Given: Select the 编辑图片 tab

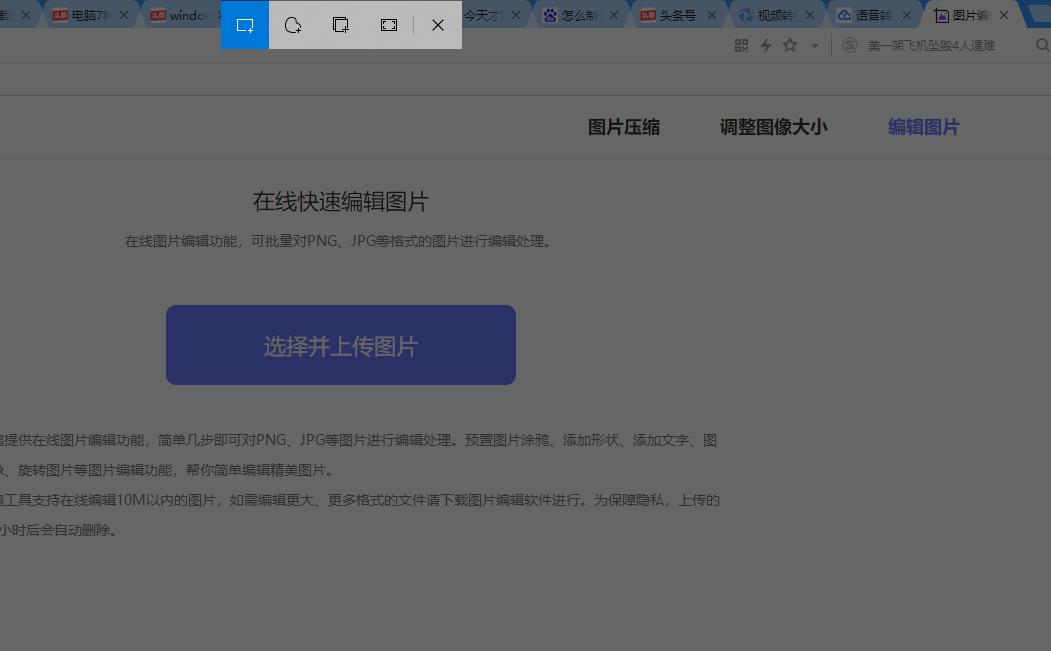Looking at the screenshot, I should pyautogui.click(x=923, y=127).
